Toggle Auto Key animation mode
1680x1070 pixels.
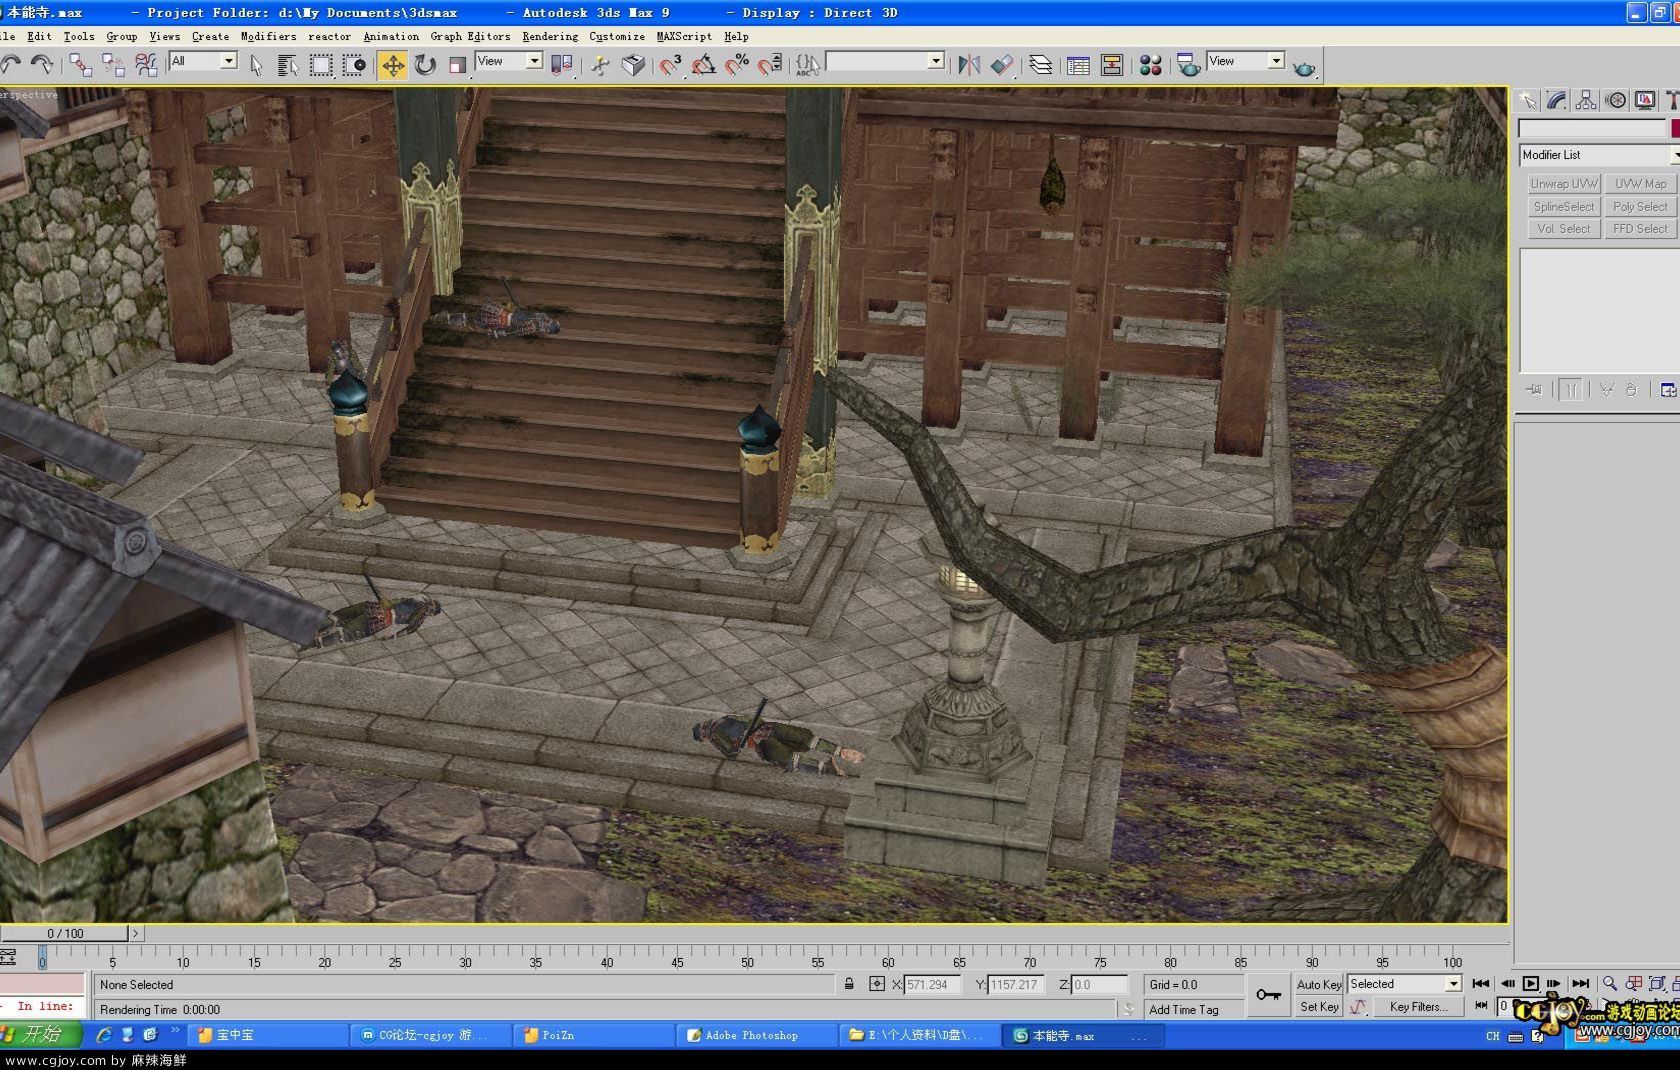tap(1319, 985)
